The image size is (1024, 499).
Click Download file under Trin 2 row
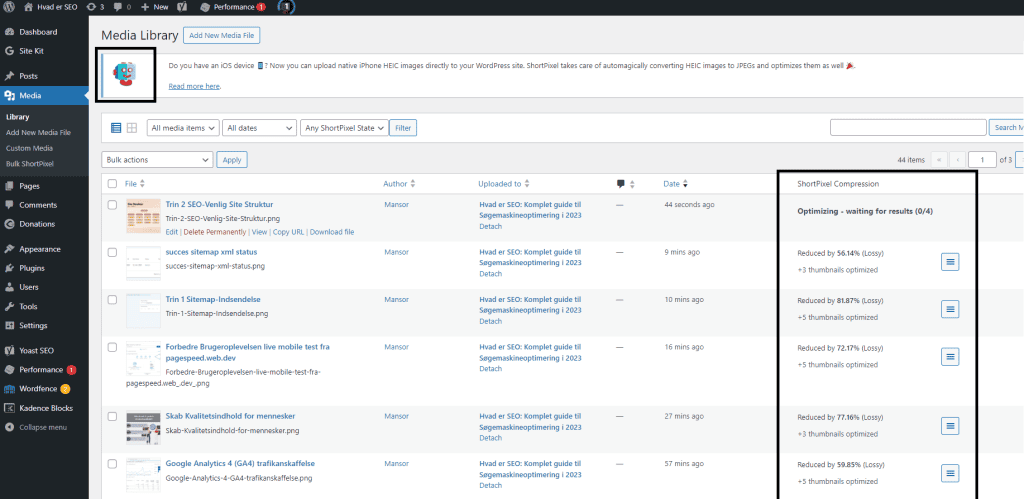pyautogui.click(x=332, y=232)
